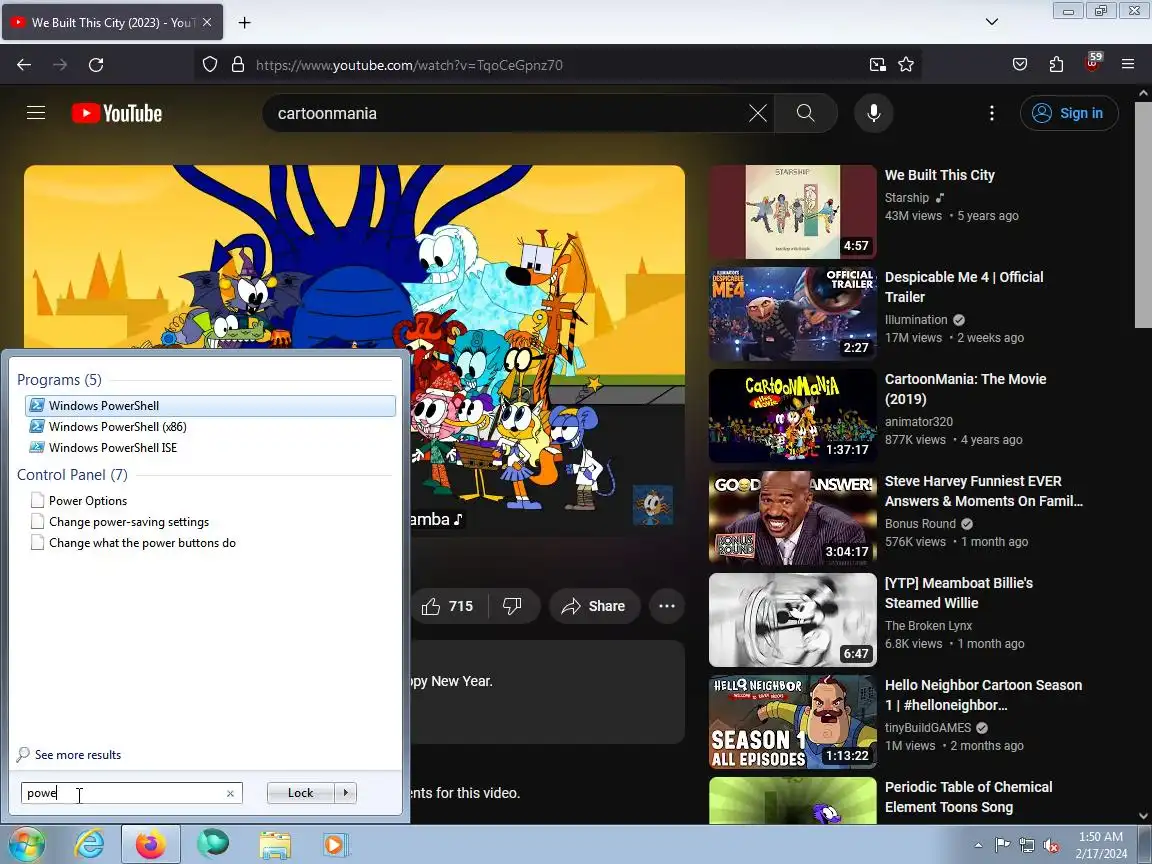Click the Windows Start orb
The width and height of the screenshot is (1152, 864).
coord(26,845)
